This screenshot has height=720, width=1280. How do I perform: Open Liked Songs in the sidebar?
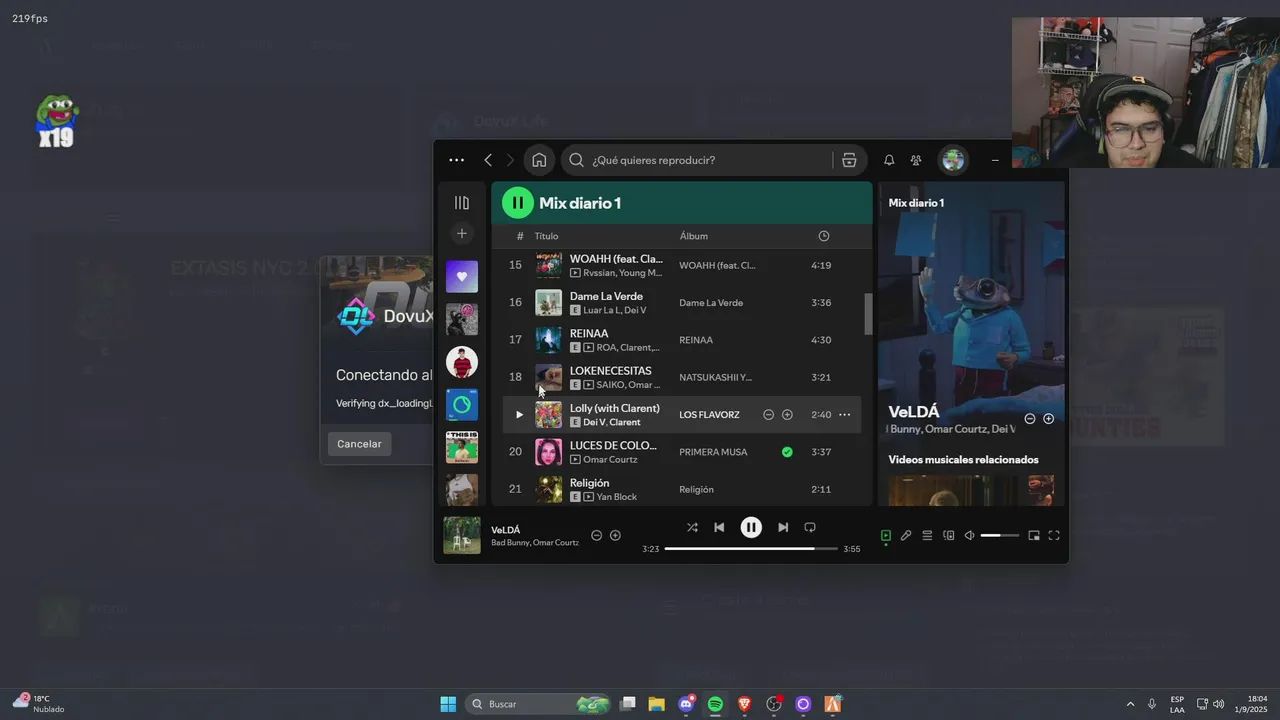(x=462, y=276)
